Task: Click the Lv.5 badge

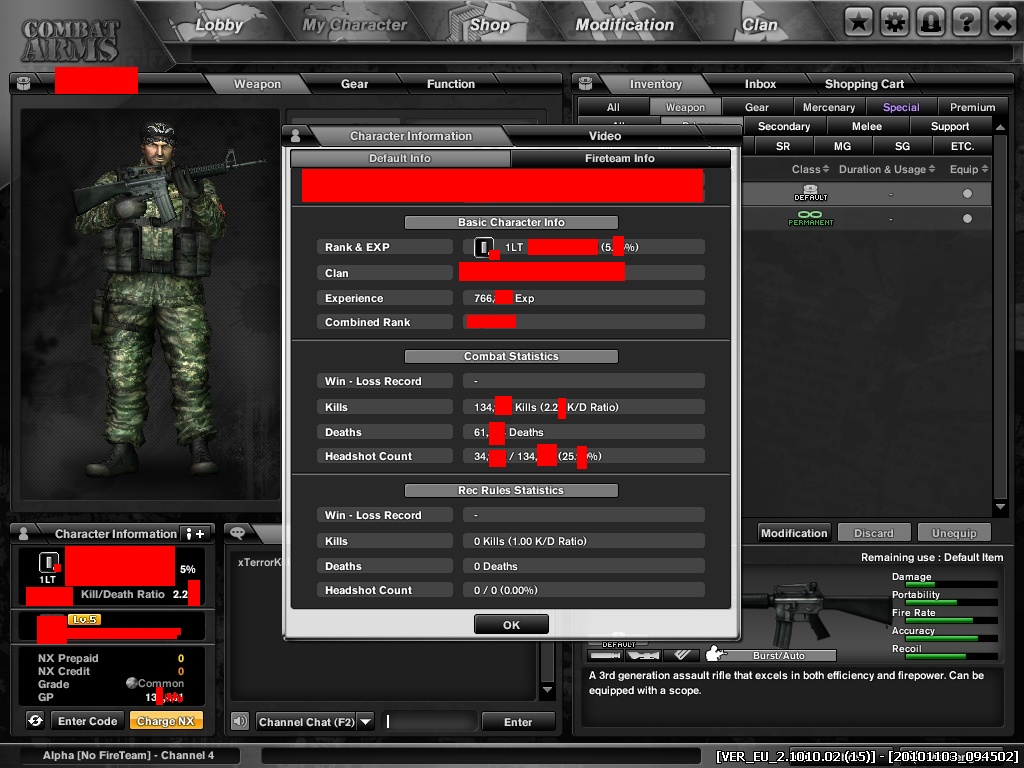Action: (84, 619)
